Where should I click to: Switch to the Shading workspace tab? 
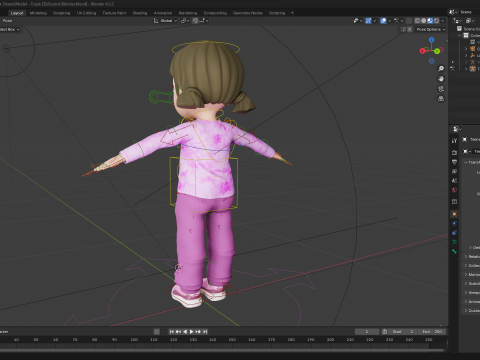[x=140, y=13]
